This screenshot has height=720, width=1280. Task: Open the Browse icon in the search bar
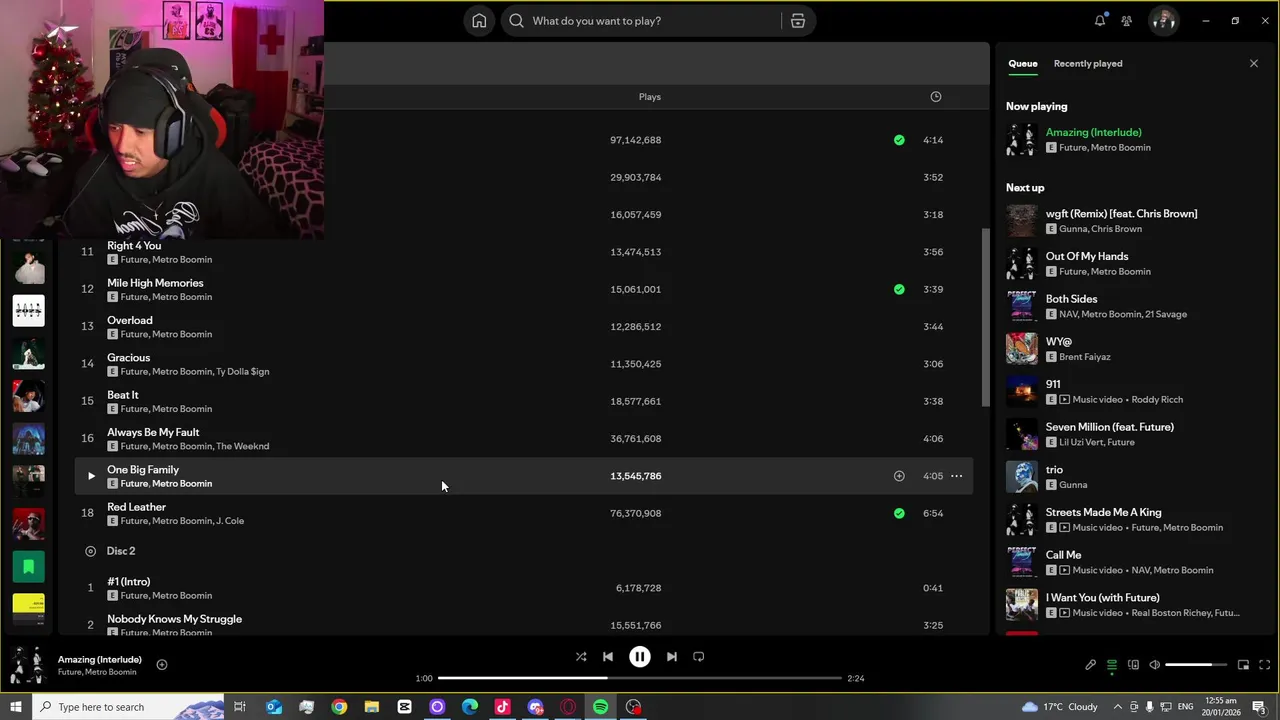point(798,21)
